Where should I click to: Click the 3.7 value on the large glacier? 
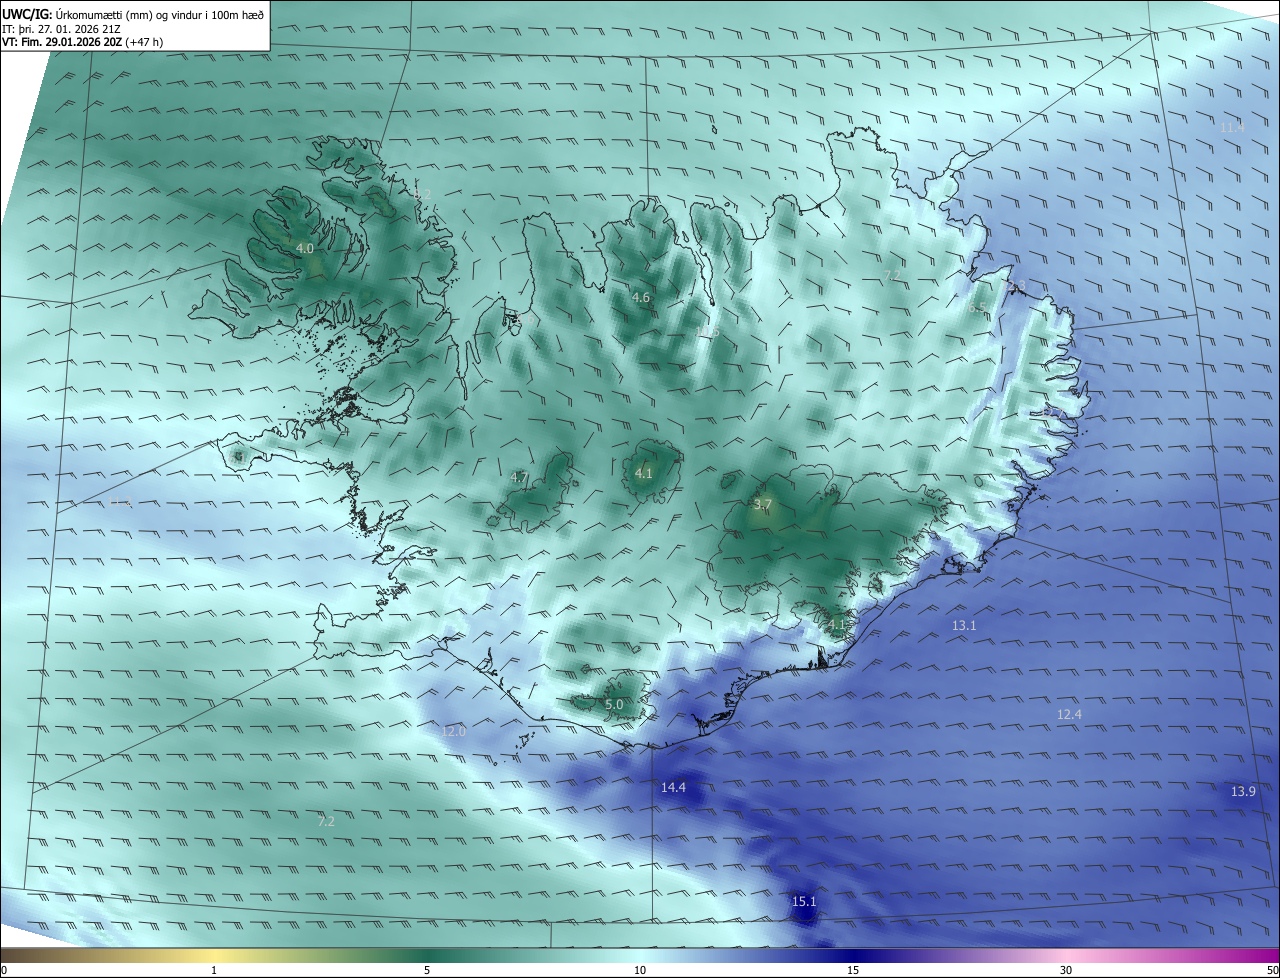click(763, 505)
